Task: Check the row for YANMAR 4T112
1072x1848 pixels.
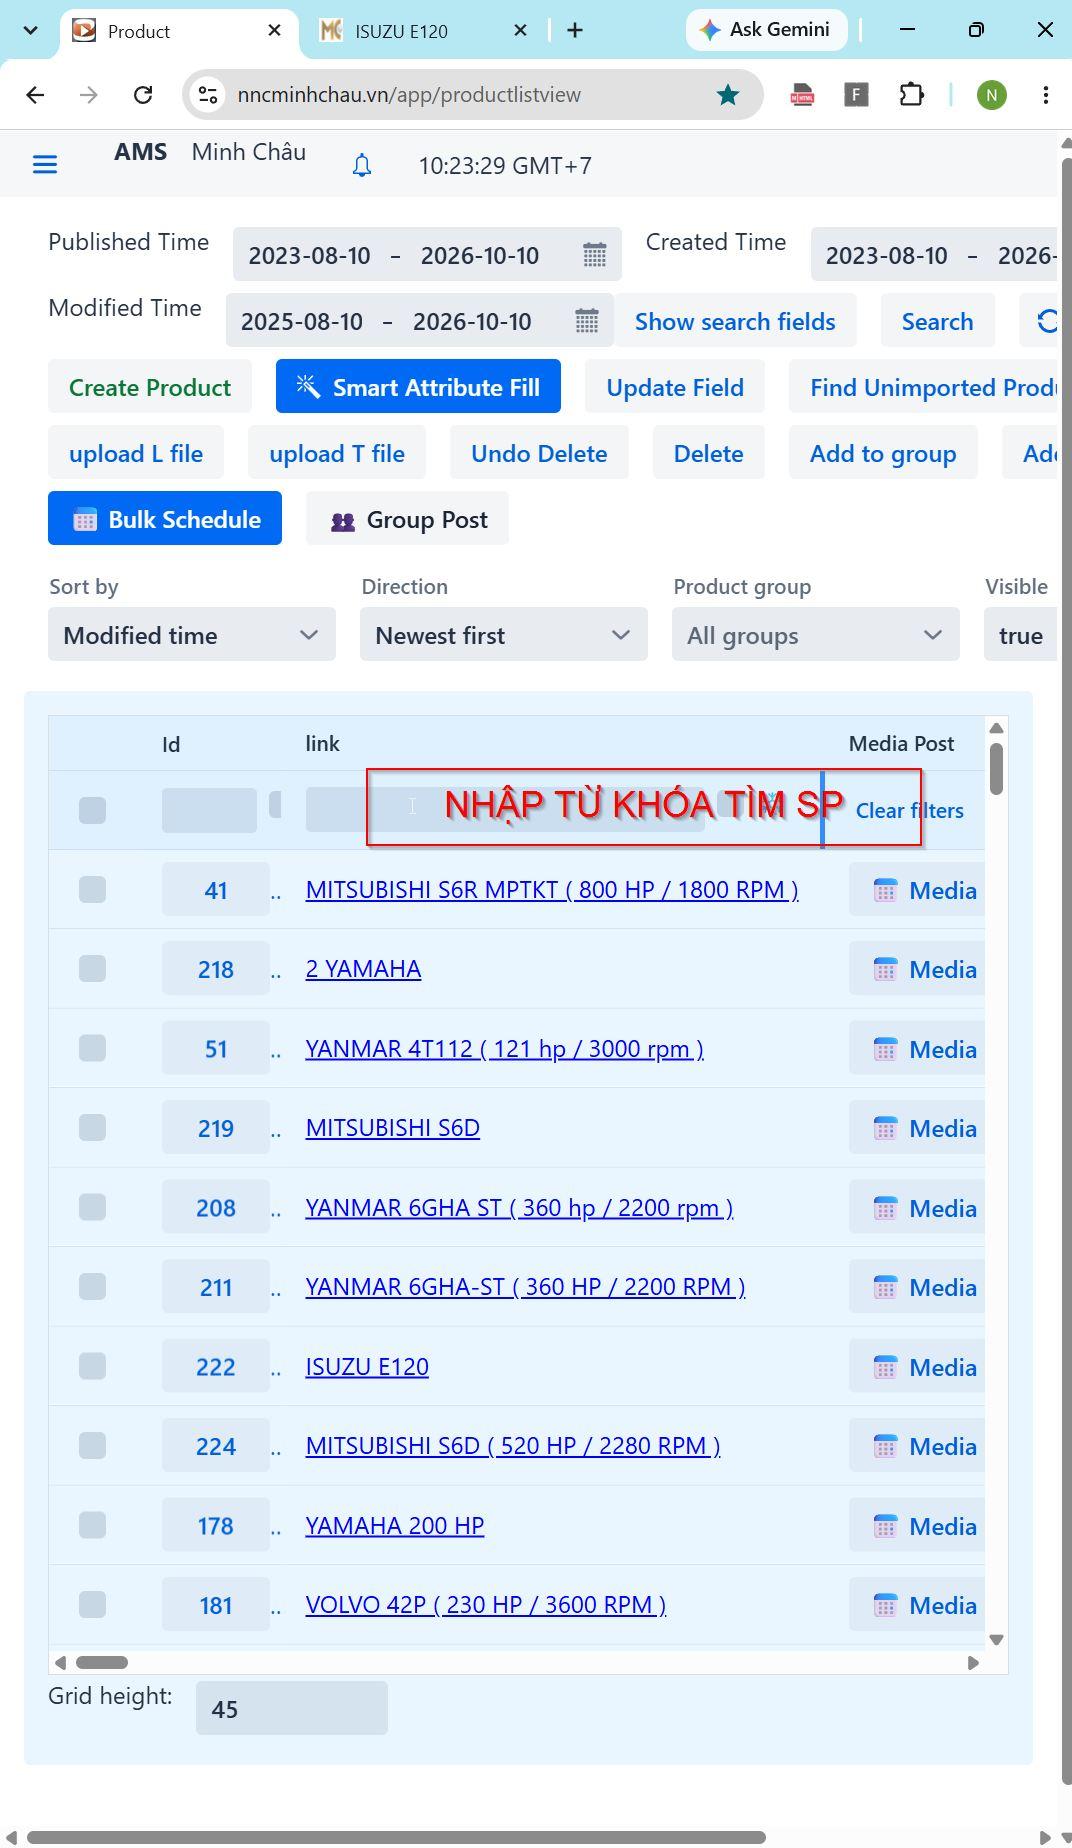Action: tap(92, 1048)
